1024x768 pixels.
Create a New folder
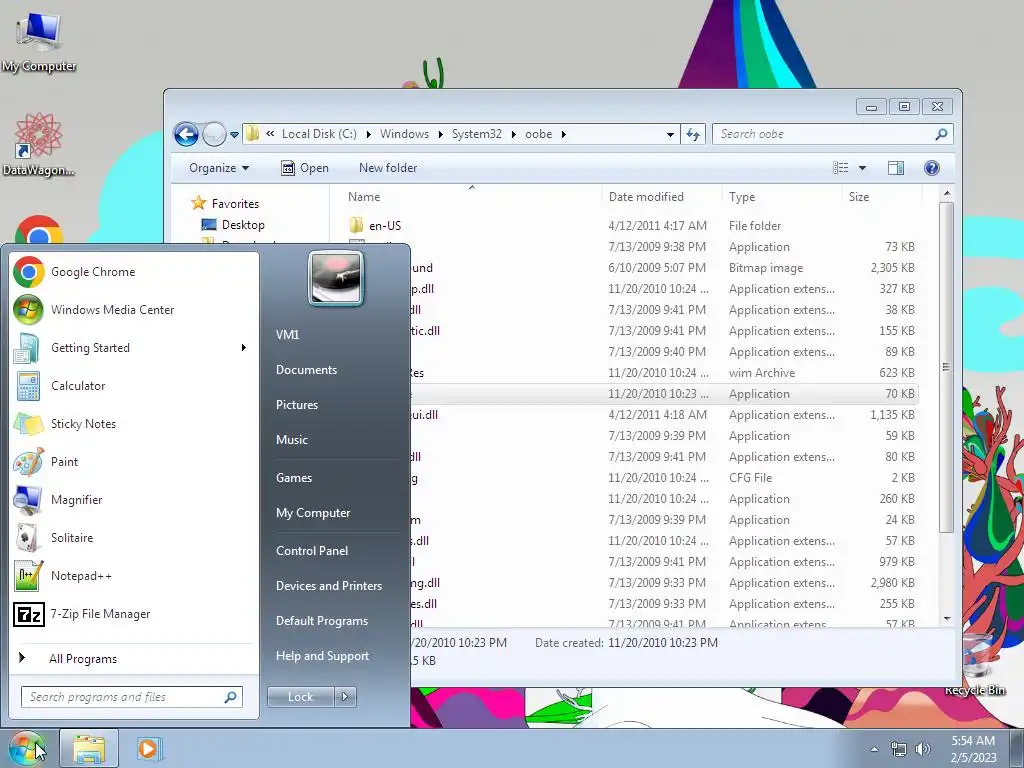[x=388, y=168]
